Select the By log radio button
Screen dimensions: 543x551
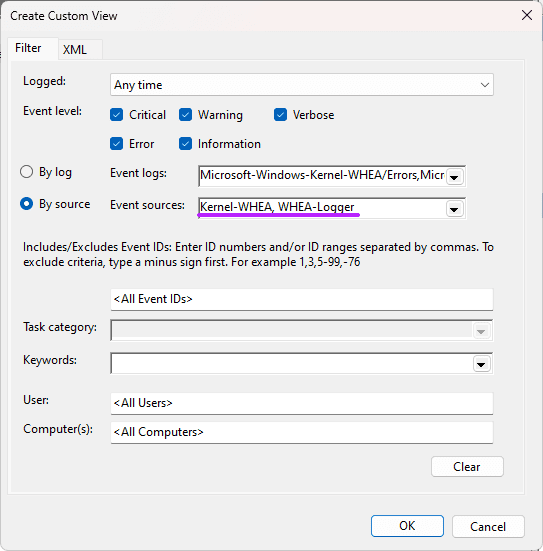coord(26,172)
